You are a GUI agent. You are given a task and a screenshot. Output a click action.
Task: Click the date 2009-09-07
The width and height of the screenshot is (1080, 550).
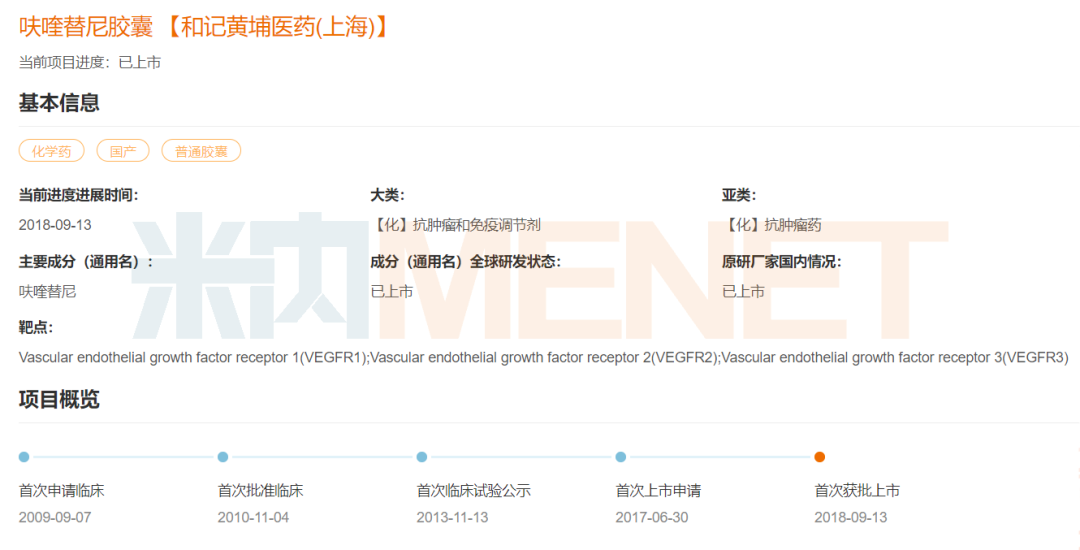[x=55, y=518]
